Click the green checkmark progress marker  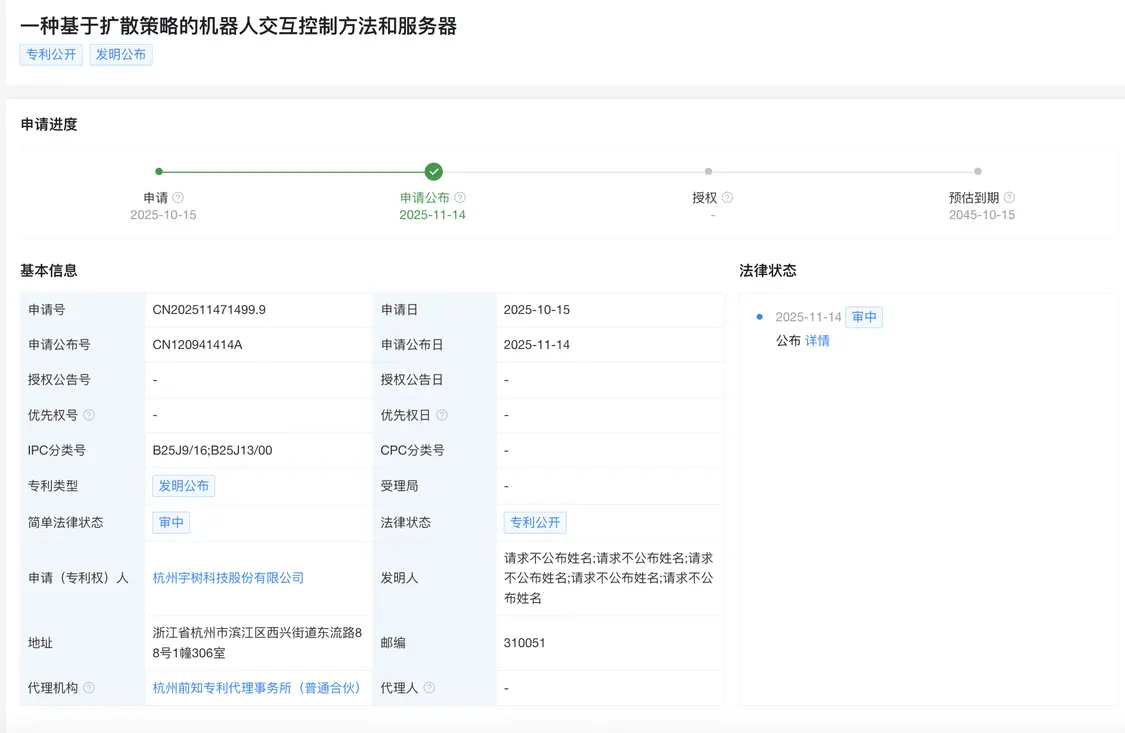(433, 171)
